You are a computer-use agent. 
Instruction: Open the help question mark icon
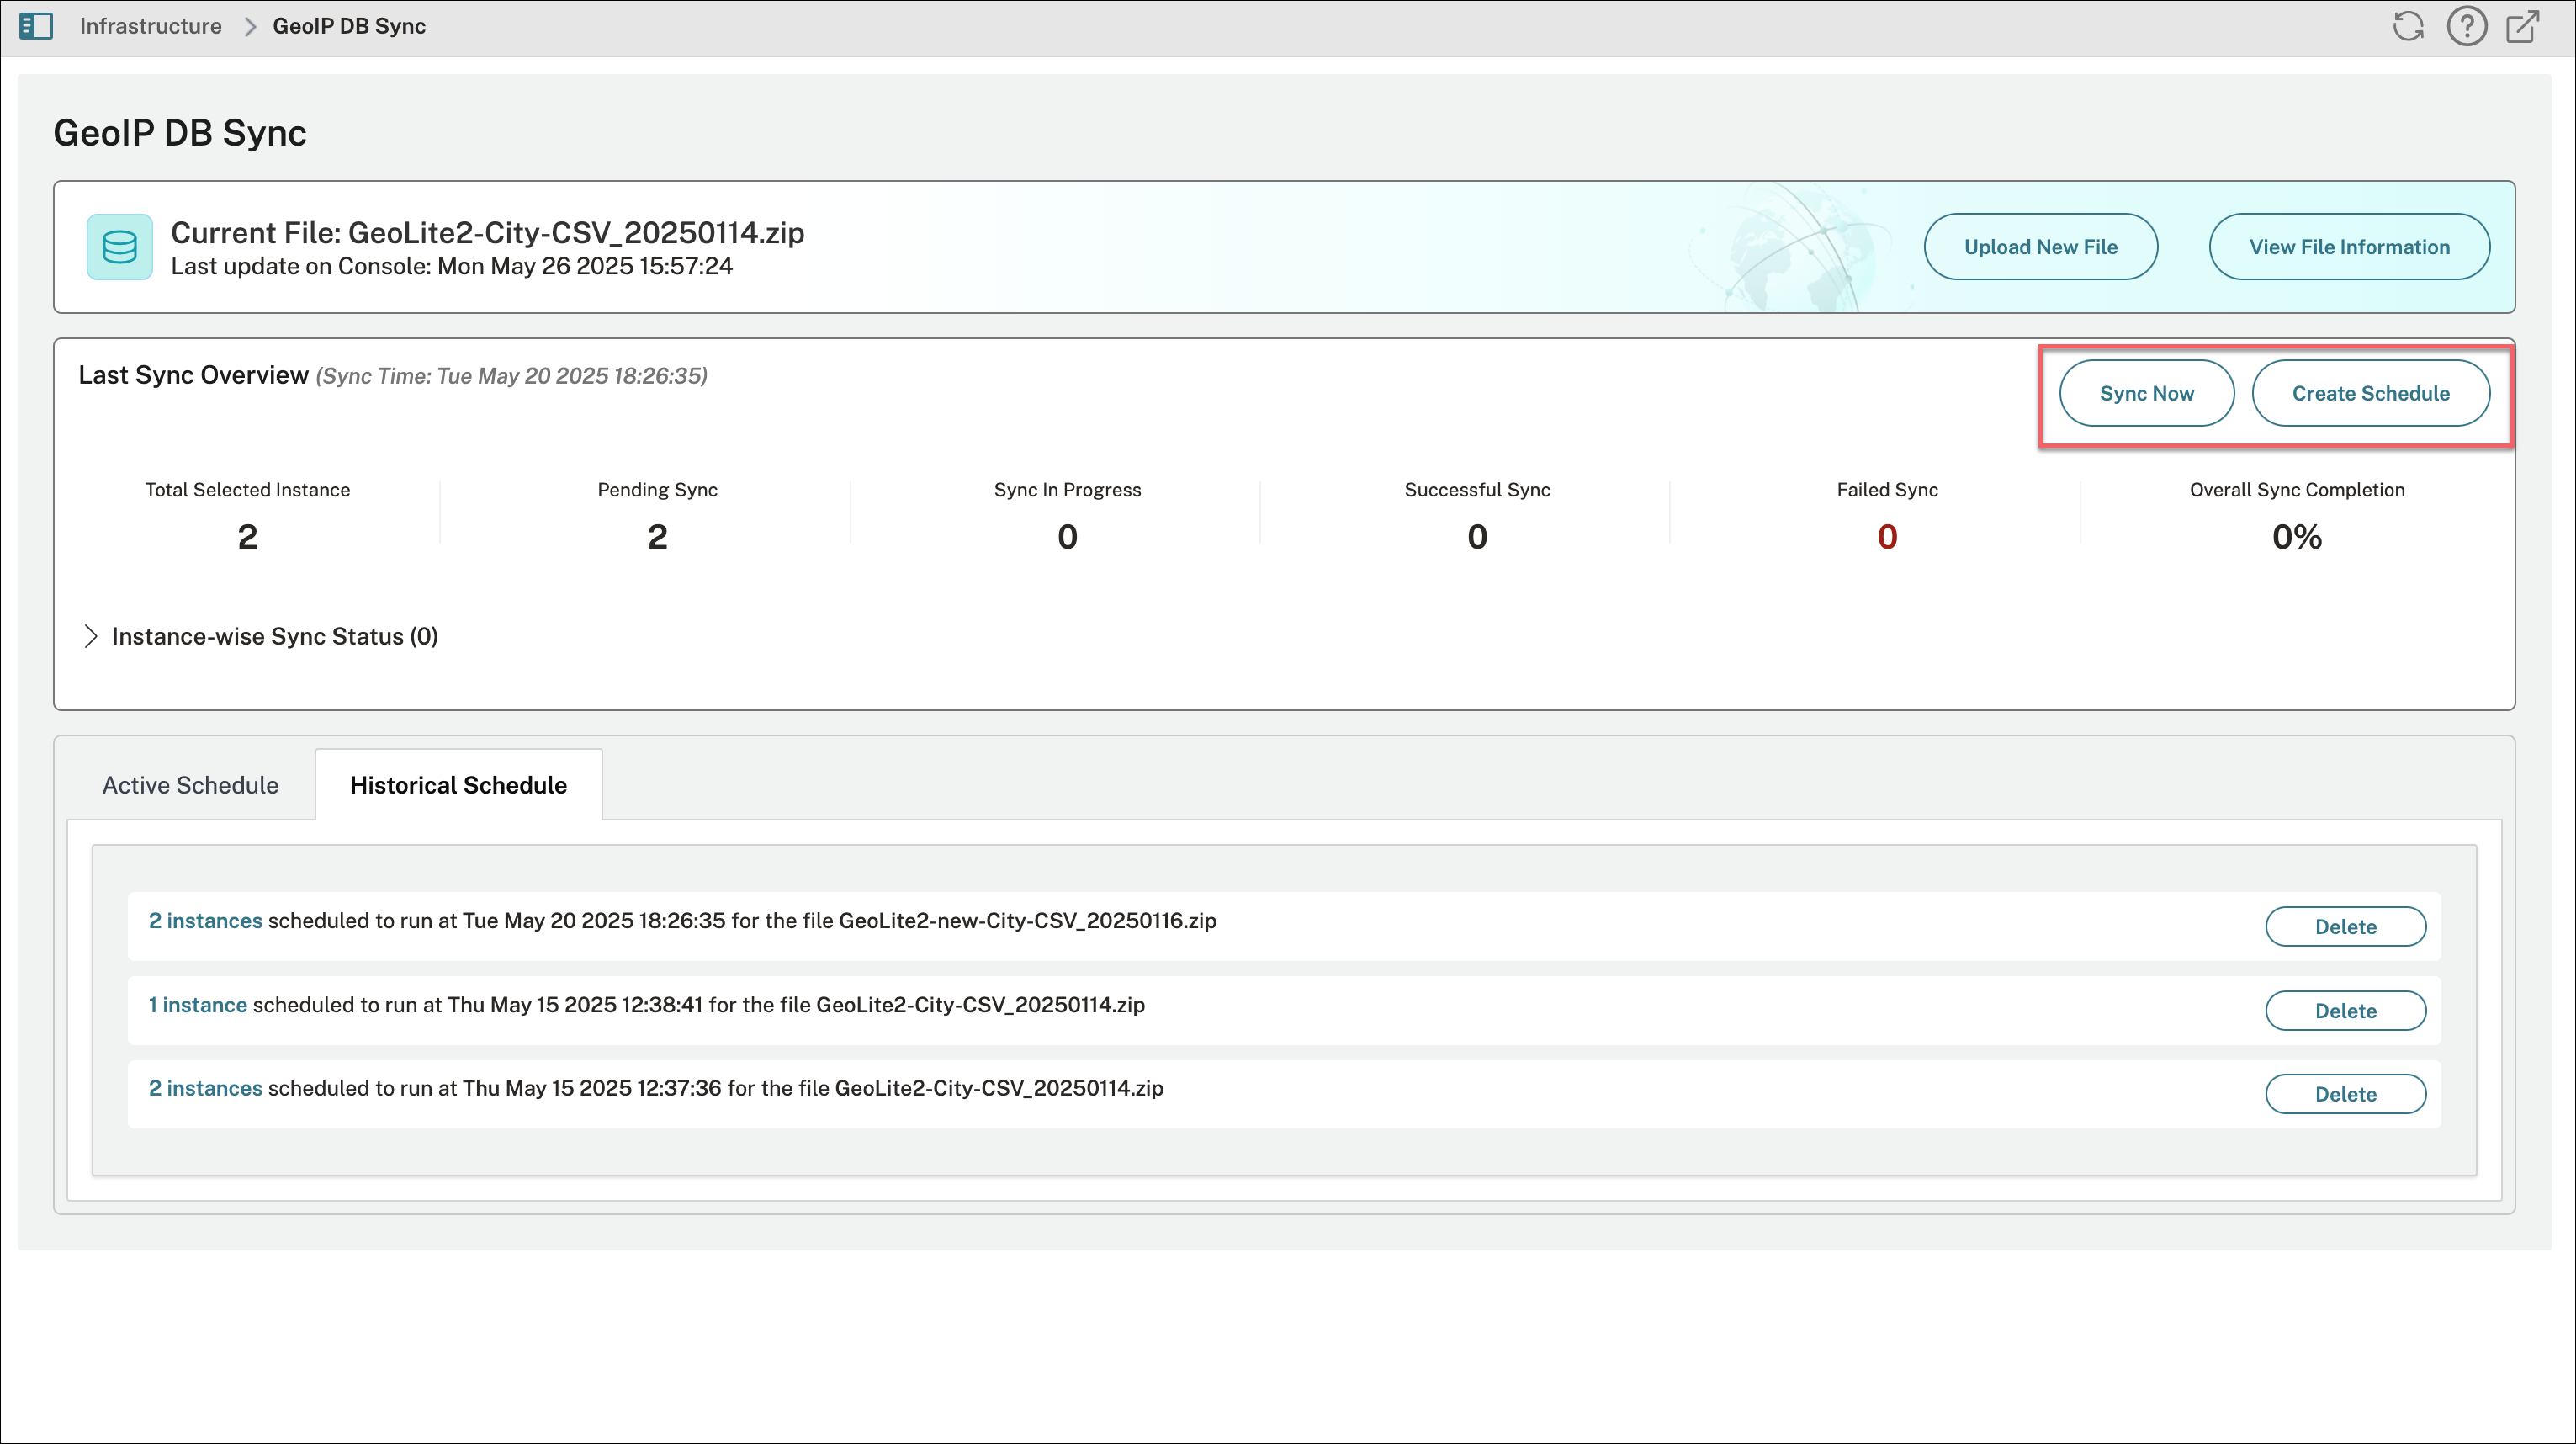(2466, 26)
